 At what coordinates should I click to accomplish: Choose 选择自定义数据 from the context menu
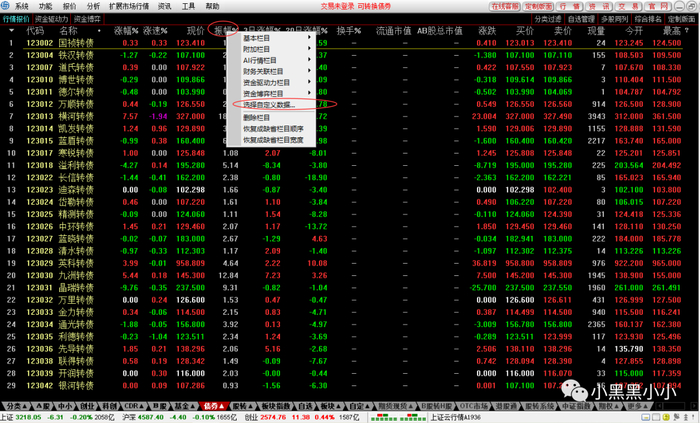tap(277, 104)
